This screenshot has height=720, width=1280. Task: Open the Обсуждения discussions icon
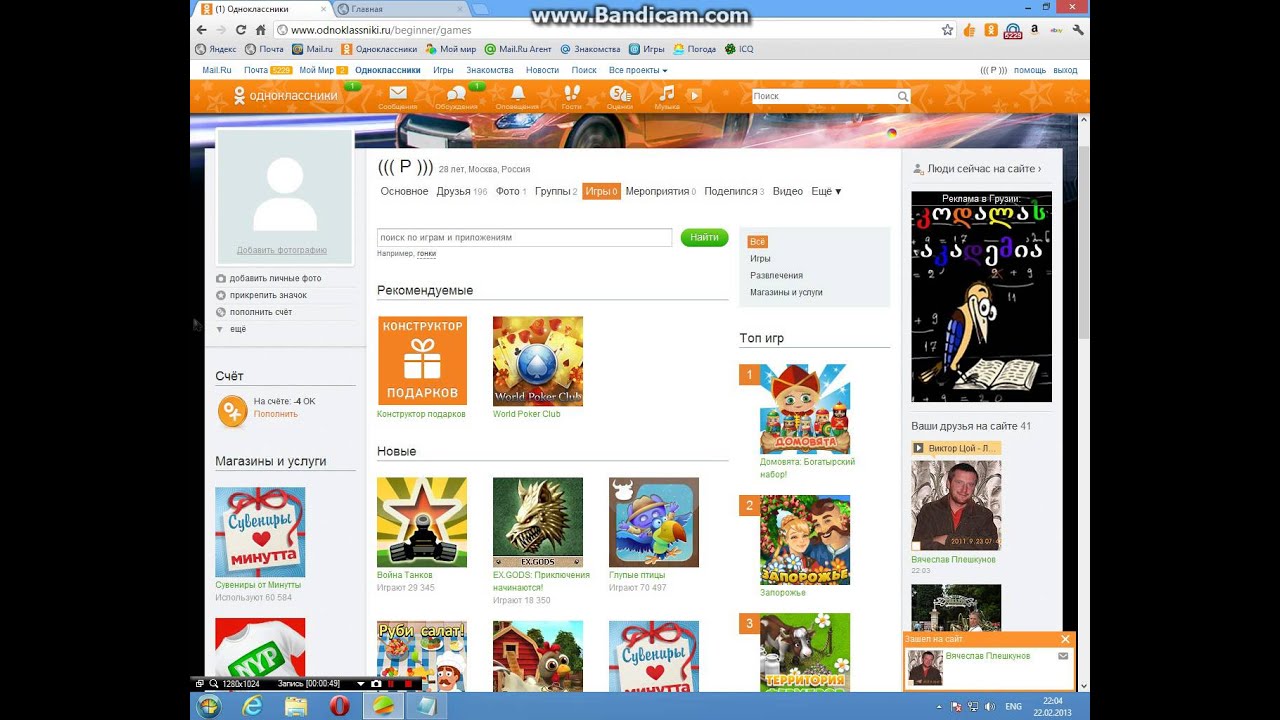pyautogui.click(x=456, y=94)
